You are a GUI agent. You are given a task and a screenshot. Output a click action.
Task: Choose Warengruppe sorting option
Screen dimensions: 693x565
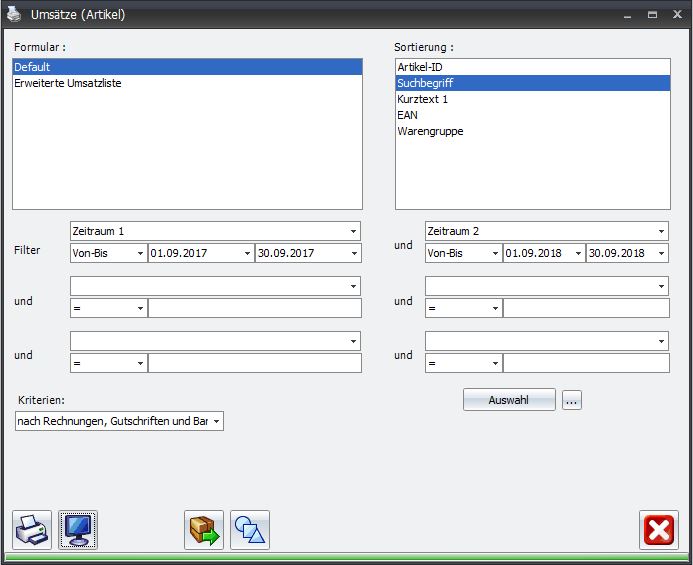(430, 131)
